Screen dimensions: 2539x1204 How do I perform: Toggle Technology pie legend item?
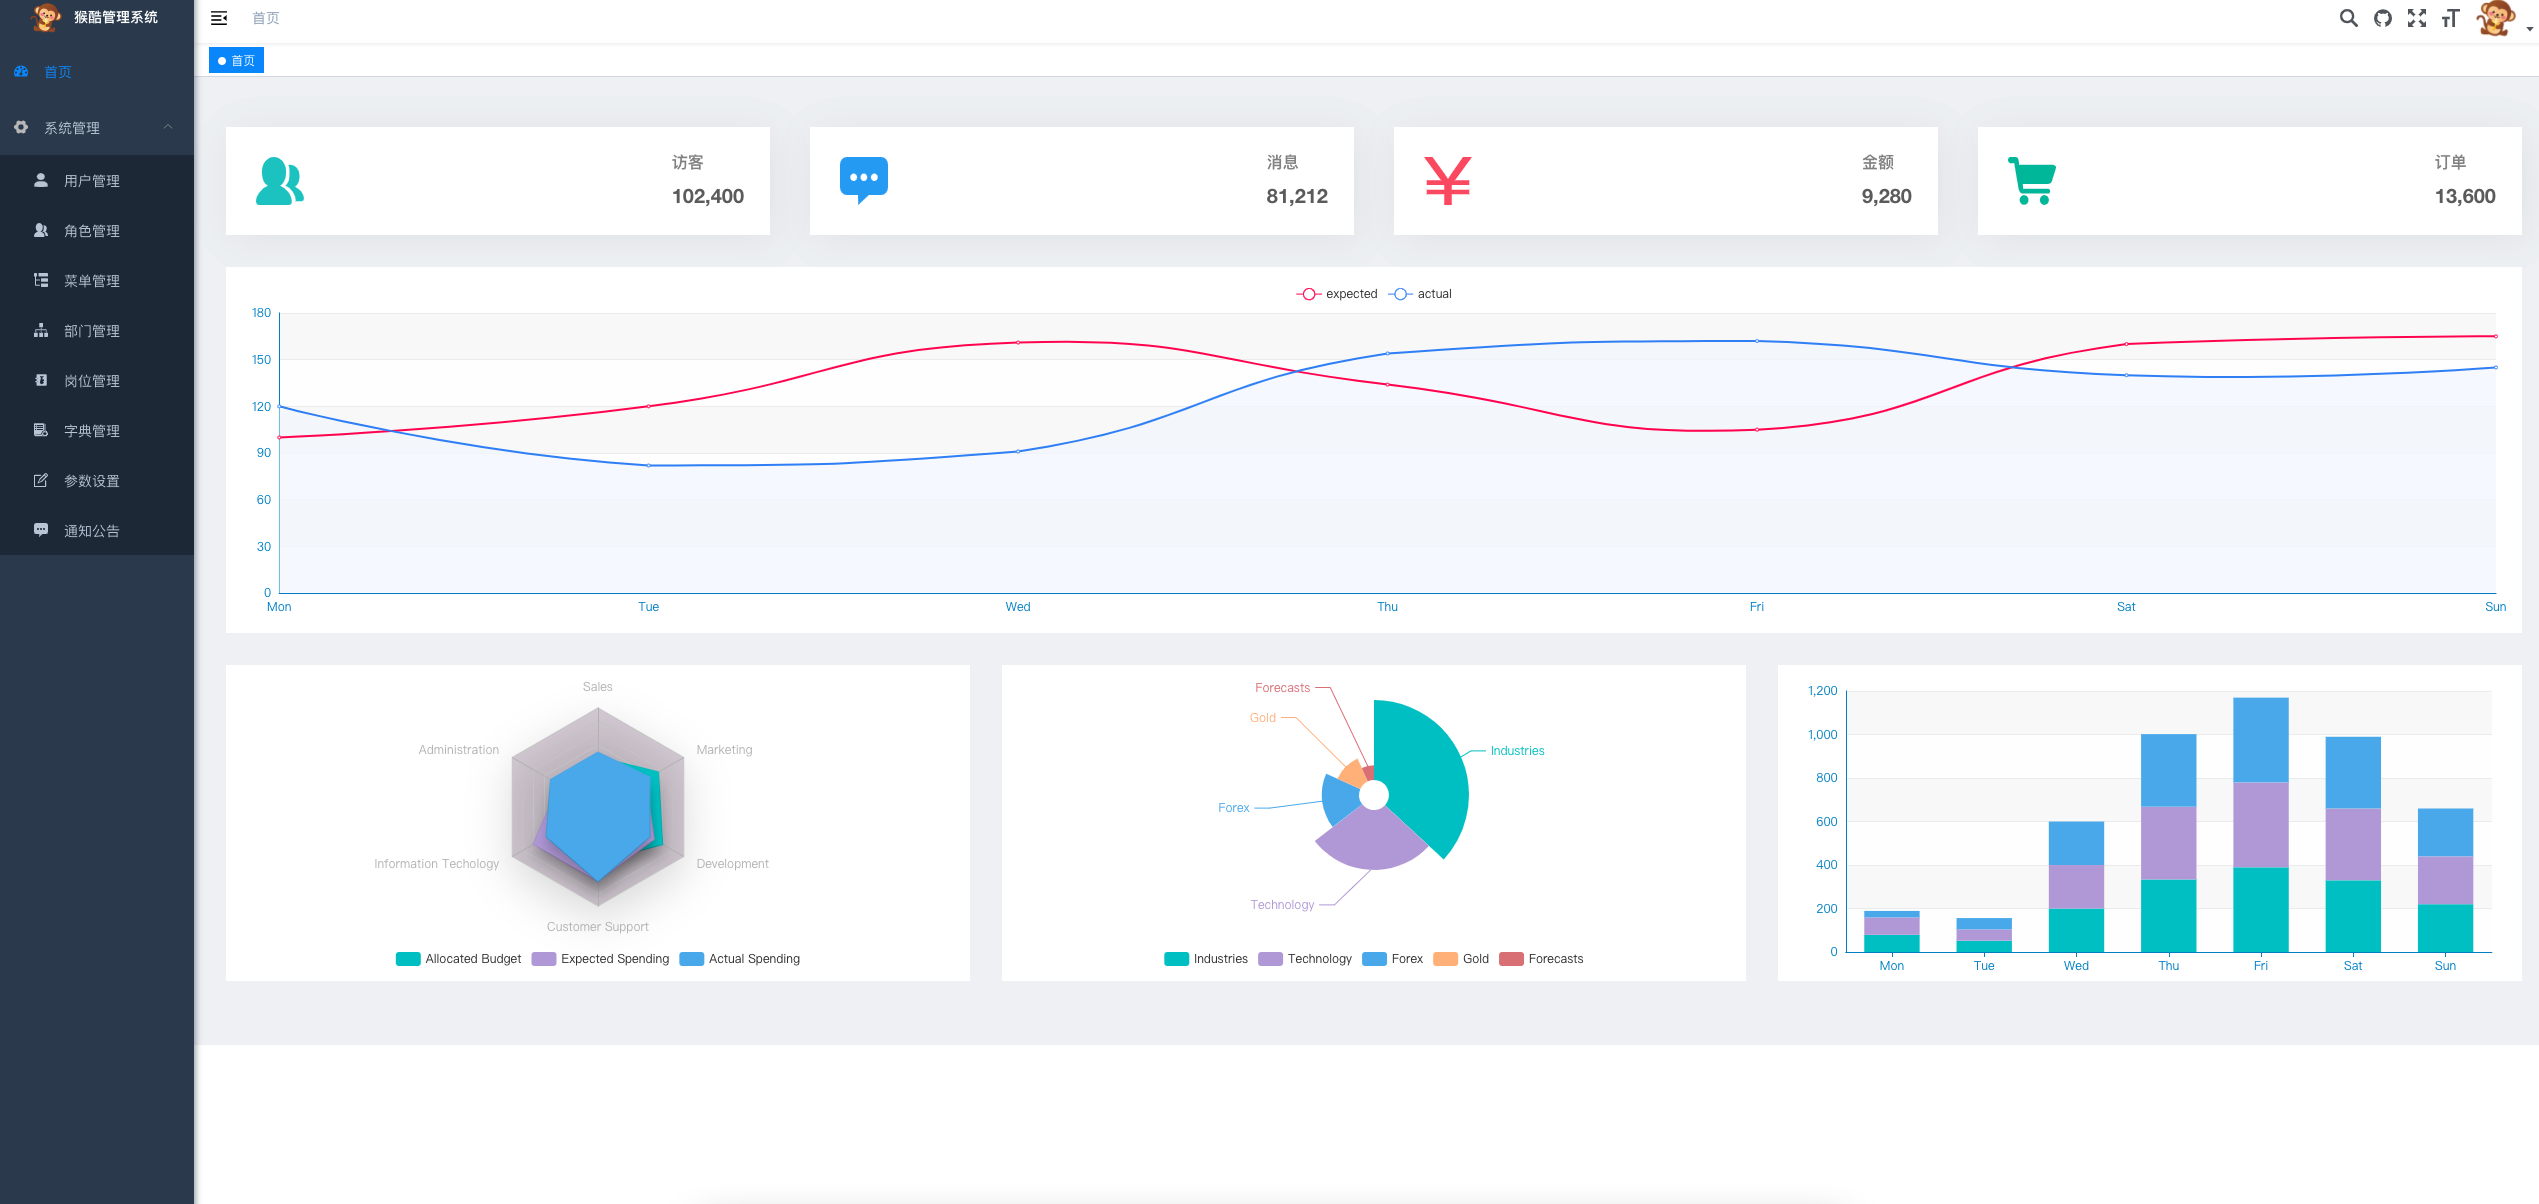(x=1305, y=959)
